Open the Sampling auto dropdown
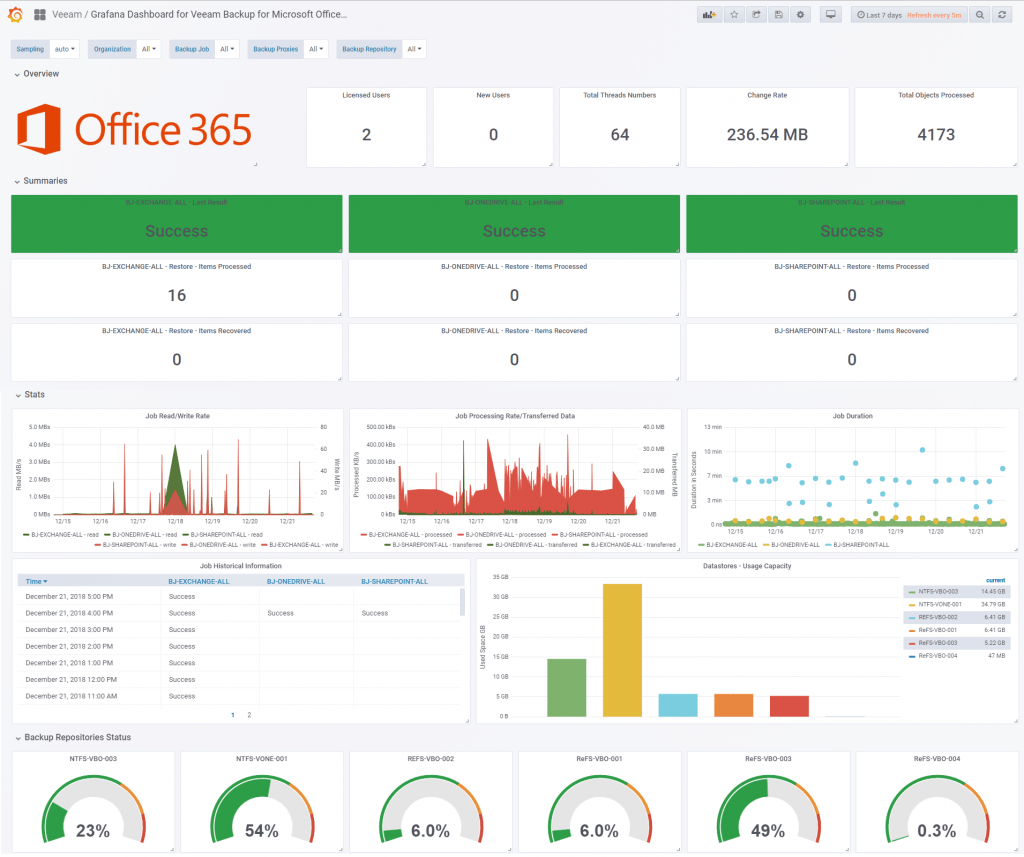The width and height of the screenshot is (1024, 857). [x=64, y=49]
